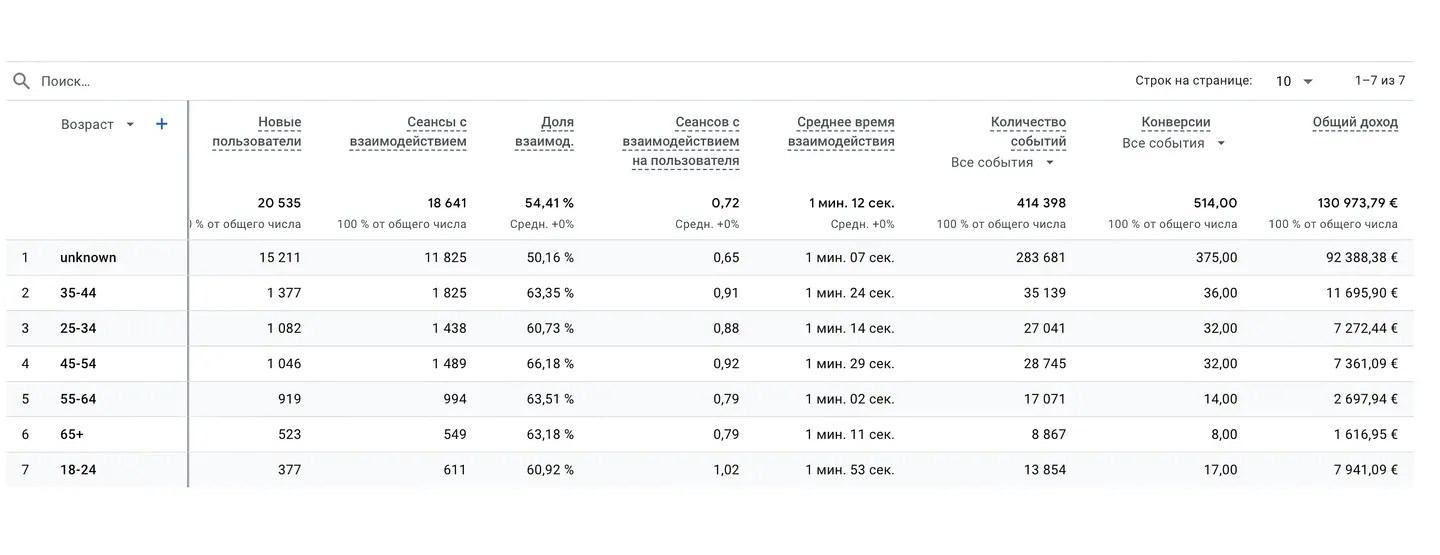The image size is (1440, 555).
Task: Expand the Возраст dimension dropdown
Action: point(130,125)
